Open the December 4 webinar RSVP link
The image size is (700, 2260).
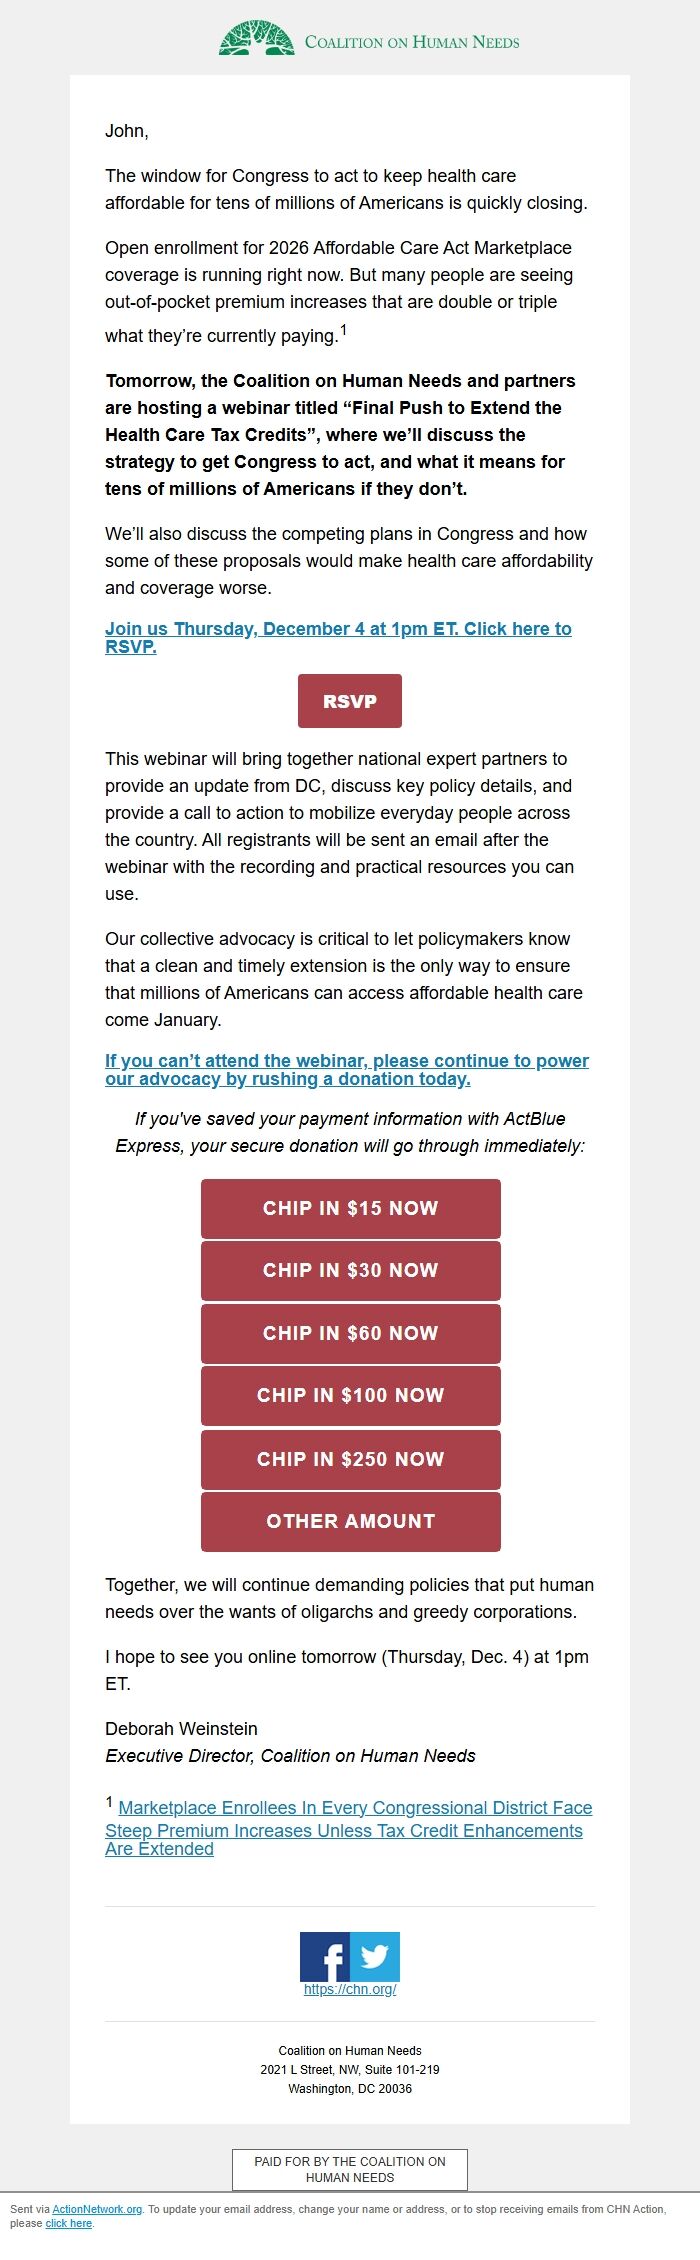339,629
